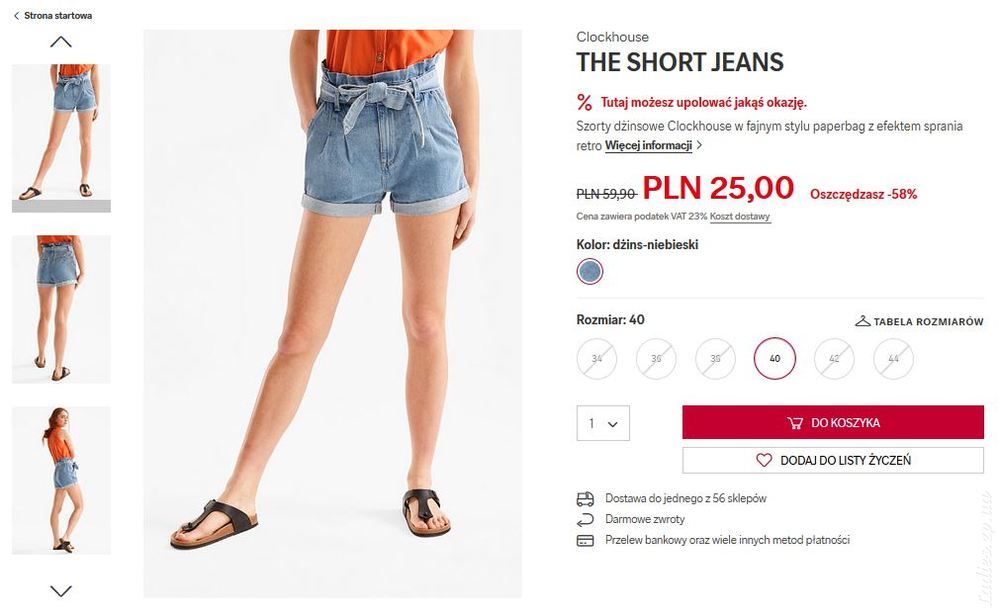Select crossed-out size 44
The width and height of the screenshot is (1000, 615).
(893, 359)
